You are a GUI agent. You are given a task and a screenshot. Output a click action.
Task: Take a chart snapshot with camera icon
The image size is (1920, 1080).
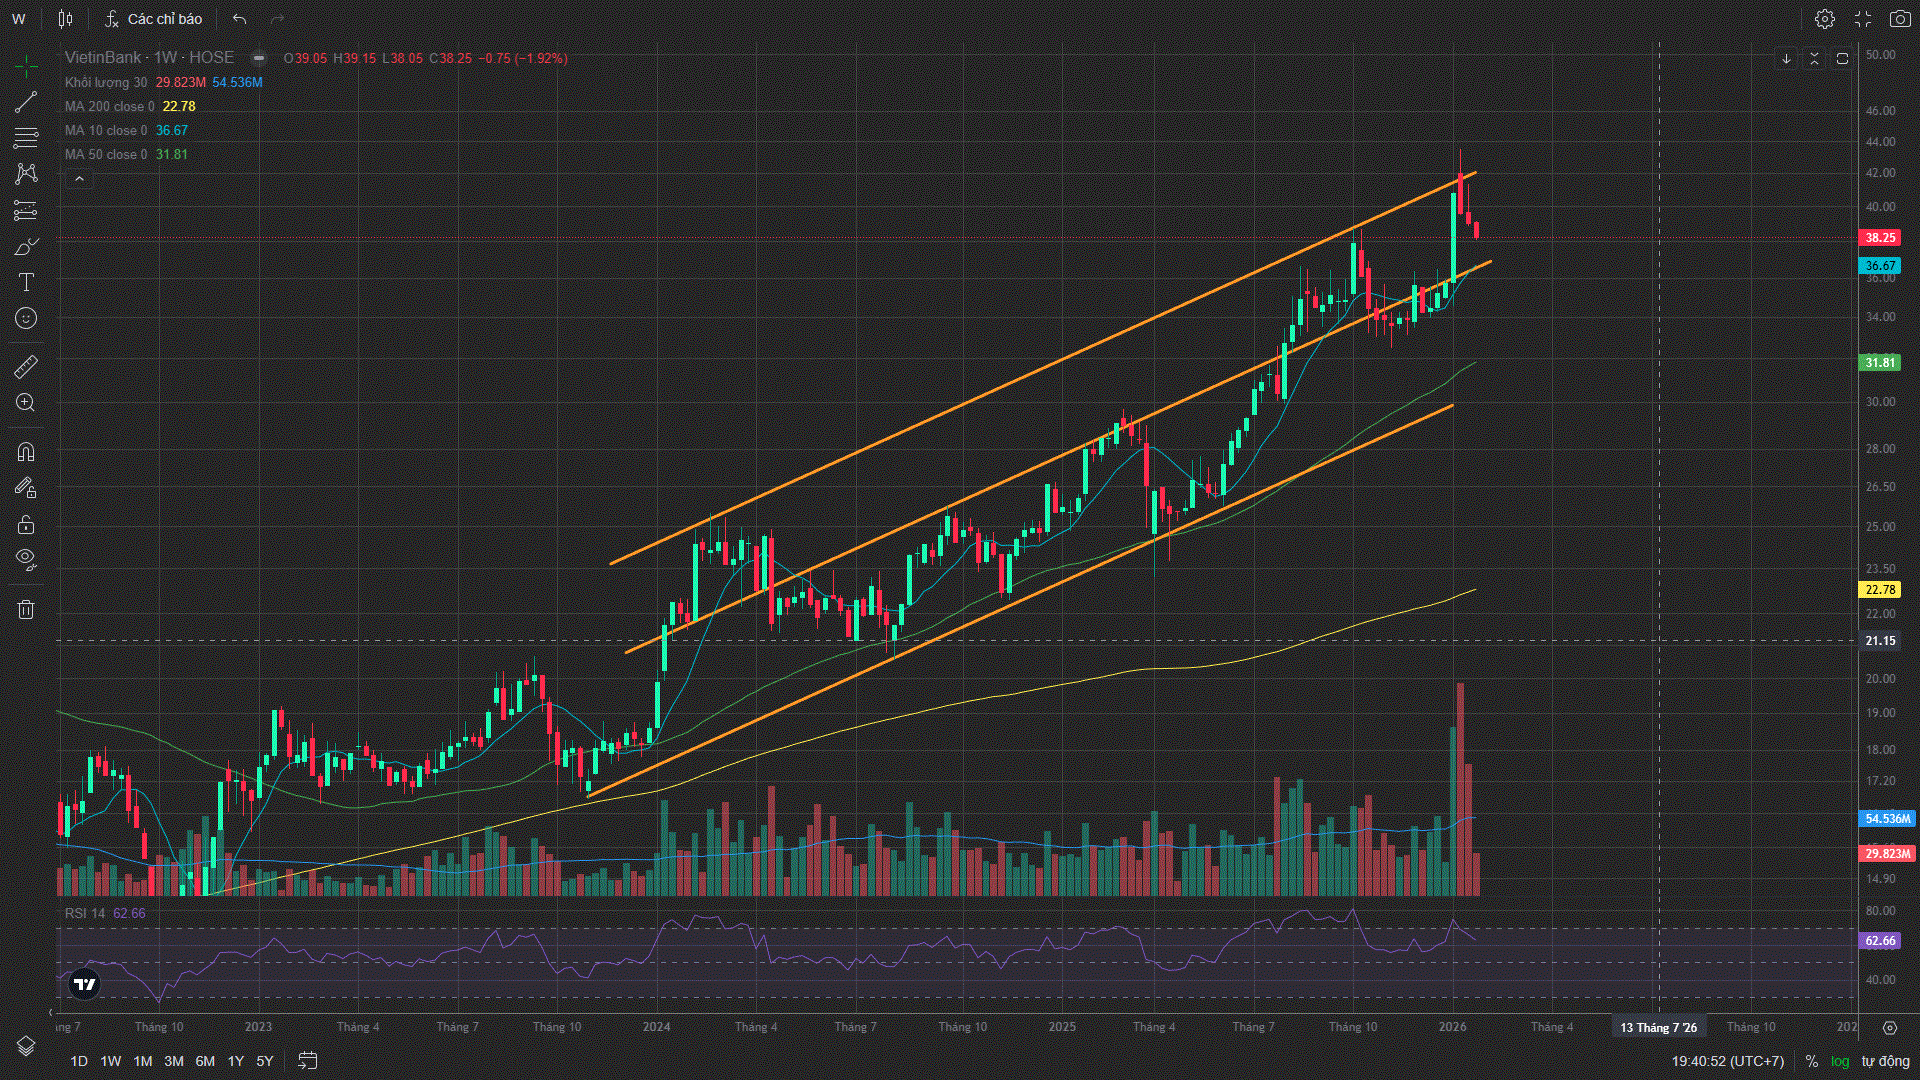click(x=1899, y=19)
